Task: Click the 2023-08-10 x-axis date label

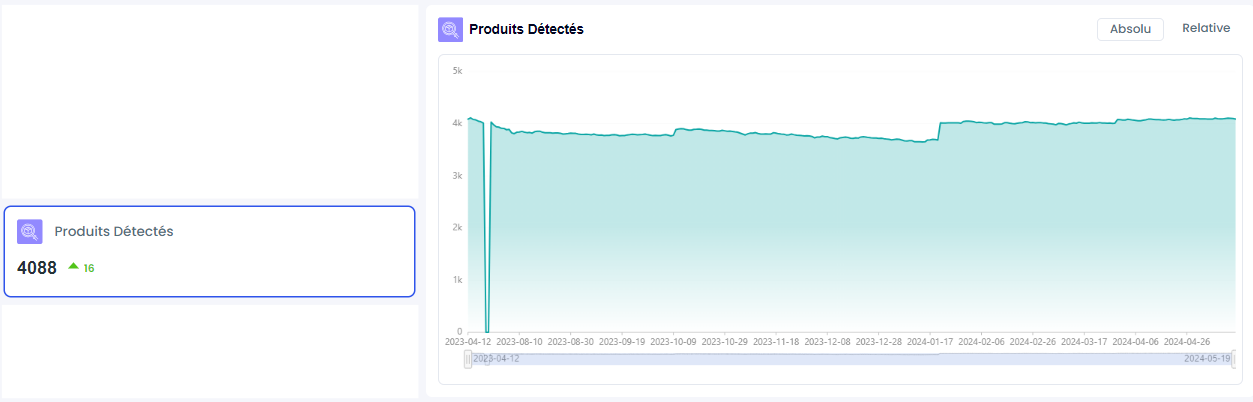Action: (x=518, y=341)
